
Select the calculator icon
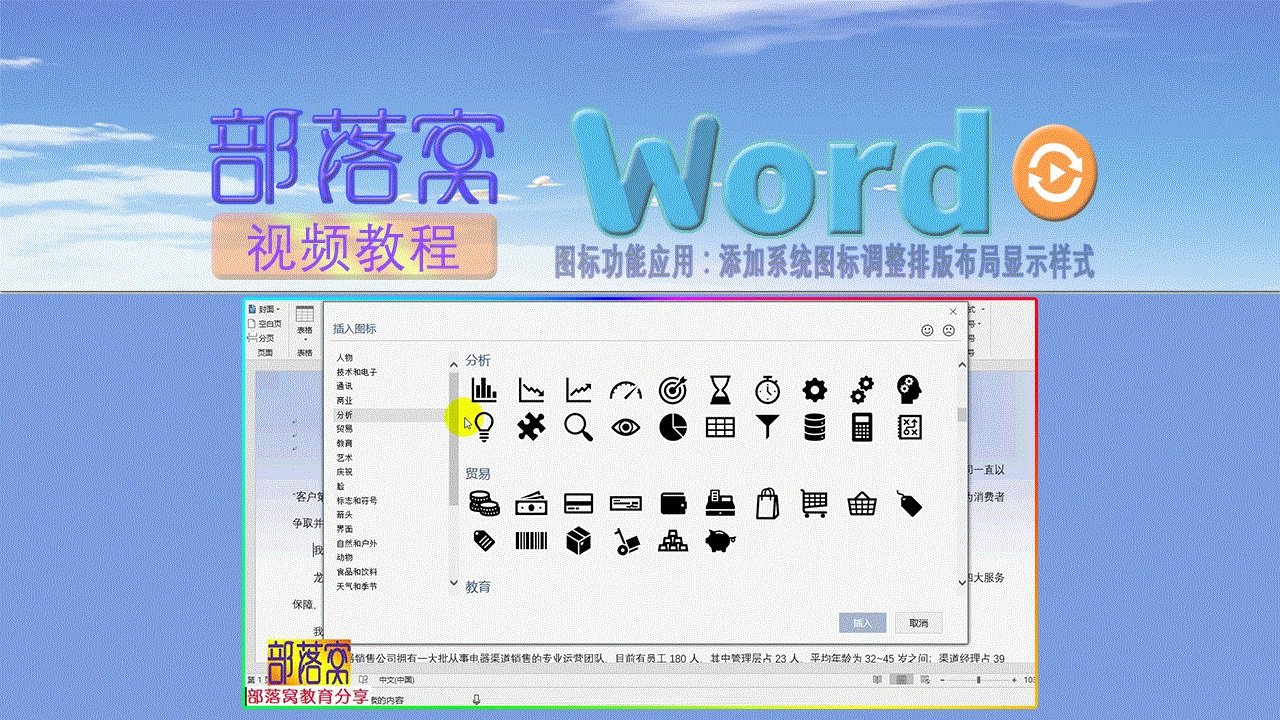click(x=862, y=427)
